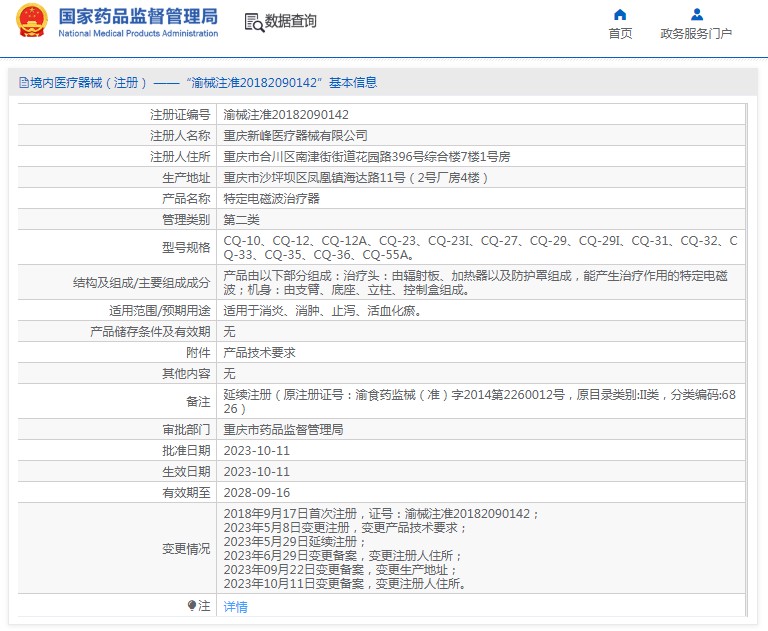Select the 结构及组成 description text
Image resolution: width=768 pixels, height=631 pixels.
tap(476, 283)
